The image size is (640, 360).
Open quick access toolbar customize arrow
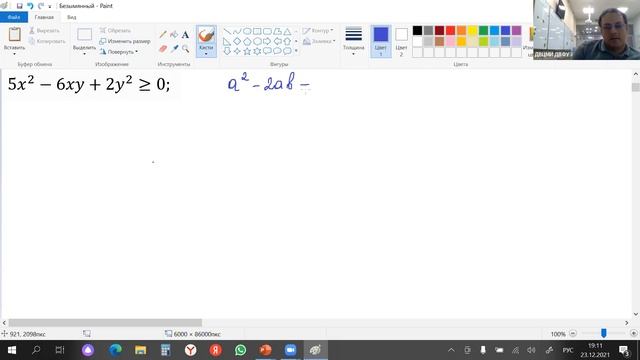[50, 6]
